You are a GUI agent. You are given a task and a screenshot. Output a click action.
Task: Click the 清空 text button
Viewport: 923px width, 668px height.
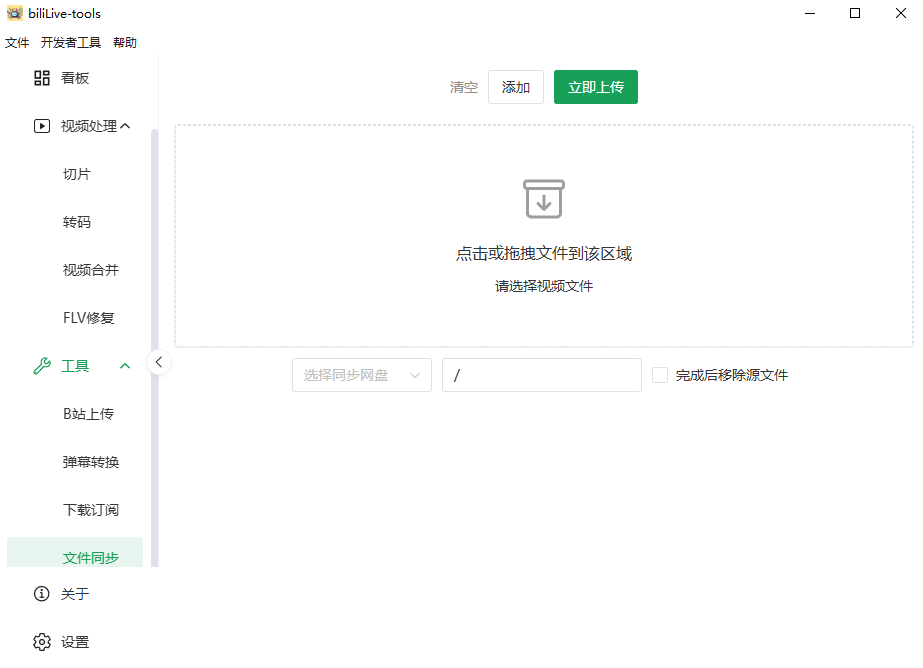coord(464,87)
